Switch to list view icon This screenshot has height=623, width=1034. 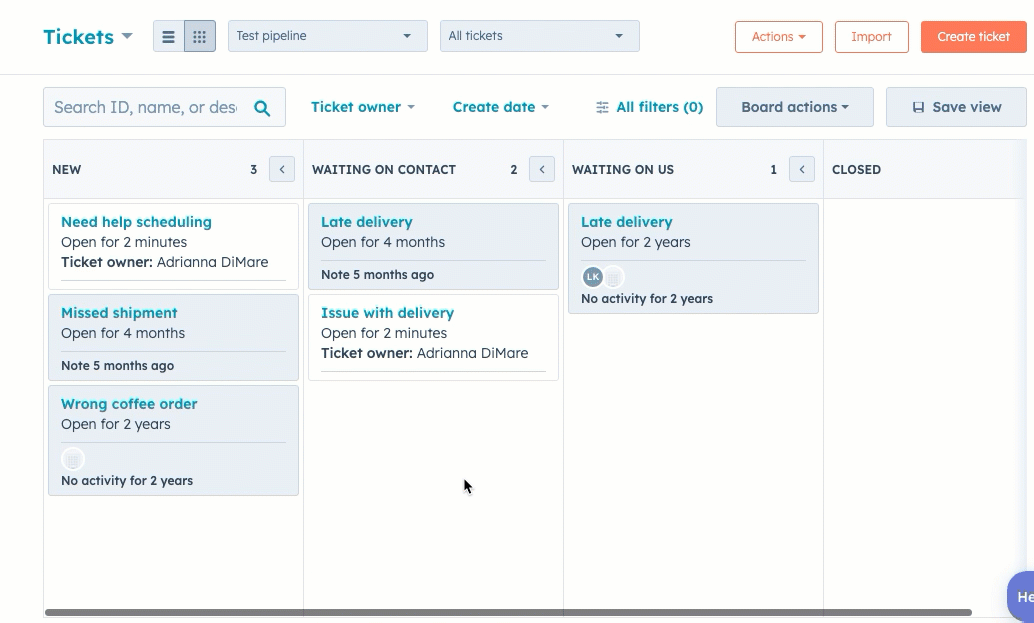point(168,36)
